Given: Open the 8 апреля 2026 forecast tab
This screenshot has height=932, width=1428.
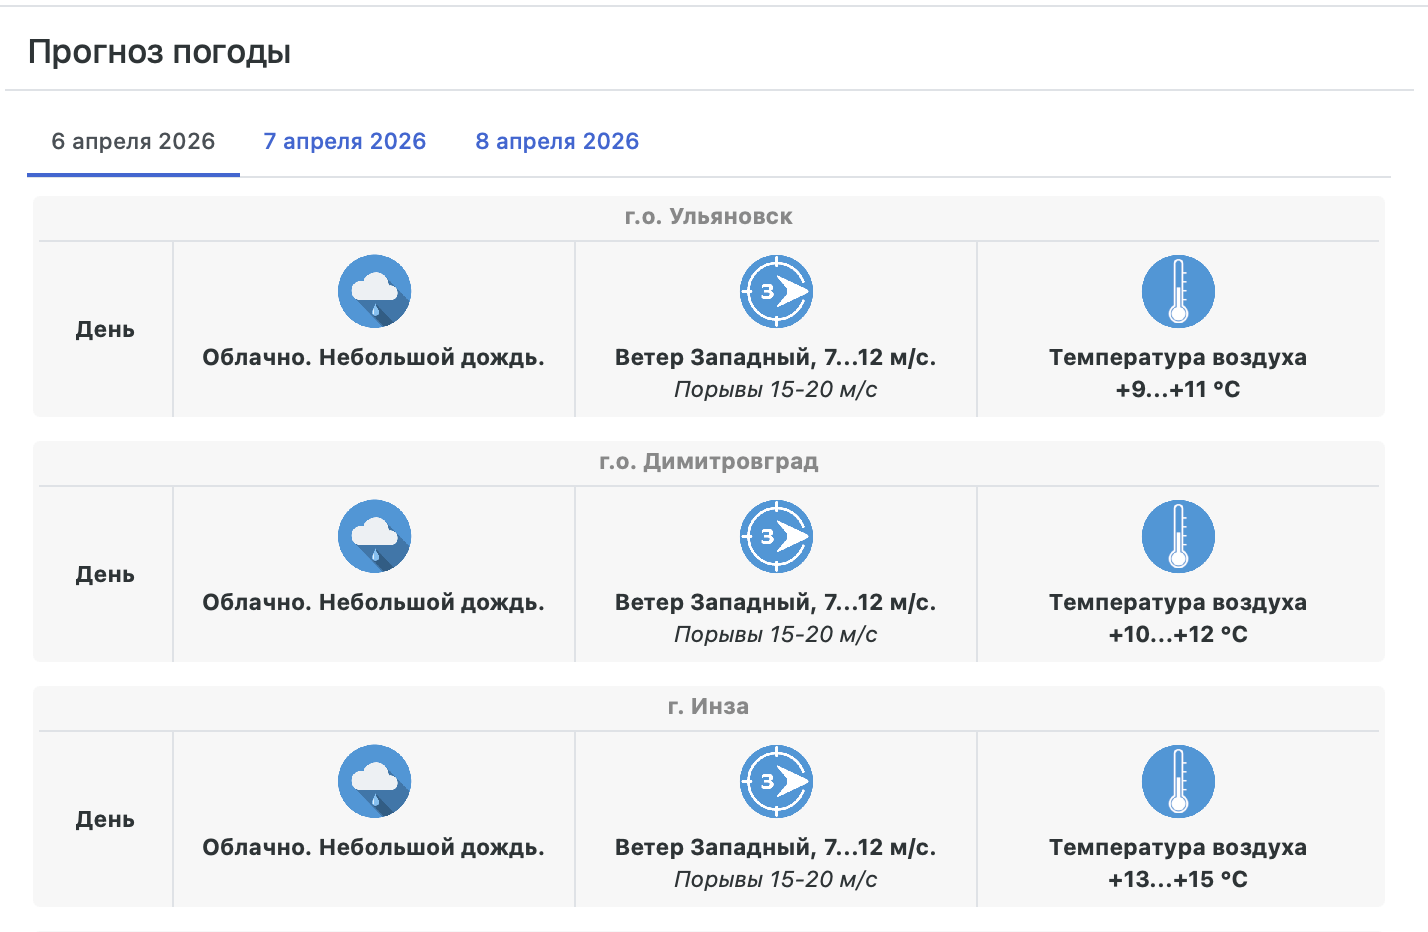Looking at the screenshot, I should click(x=557, y=141).
